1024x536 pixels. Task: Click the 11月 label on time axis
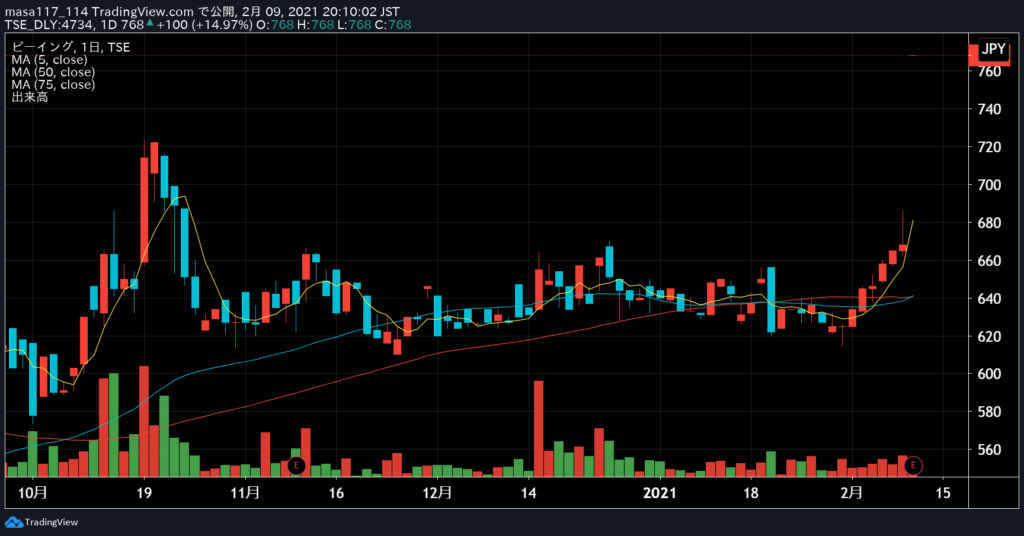(x=246, y=492)
